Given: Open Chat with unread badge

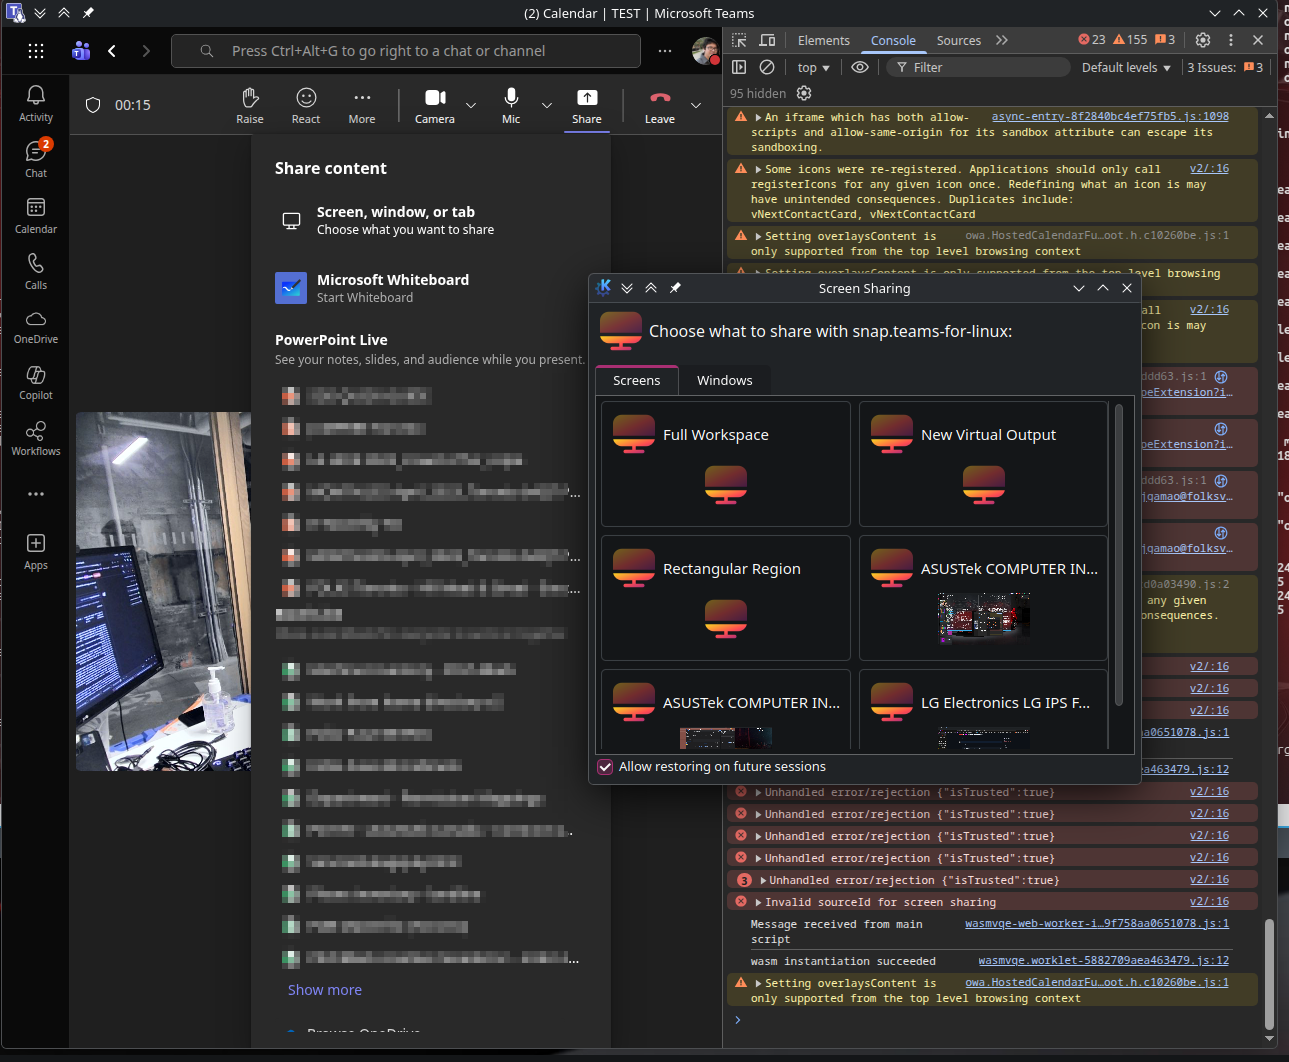Looking at the screenshot, I should click(36, 159).
